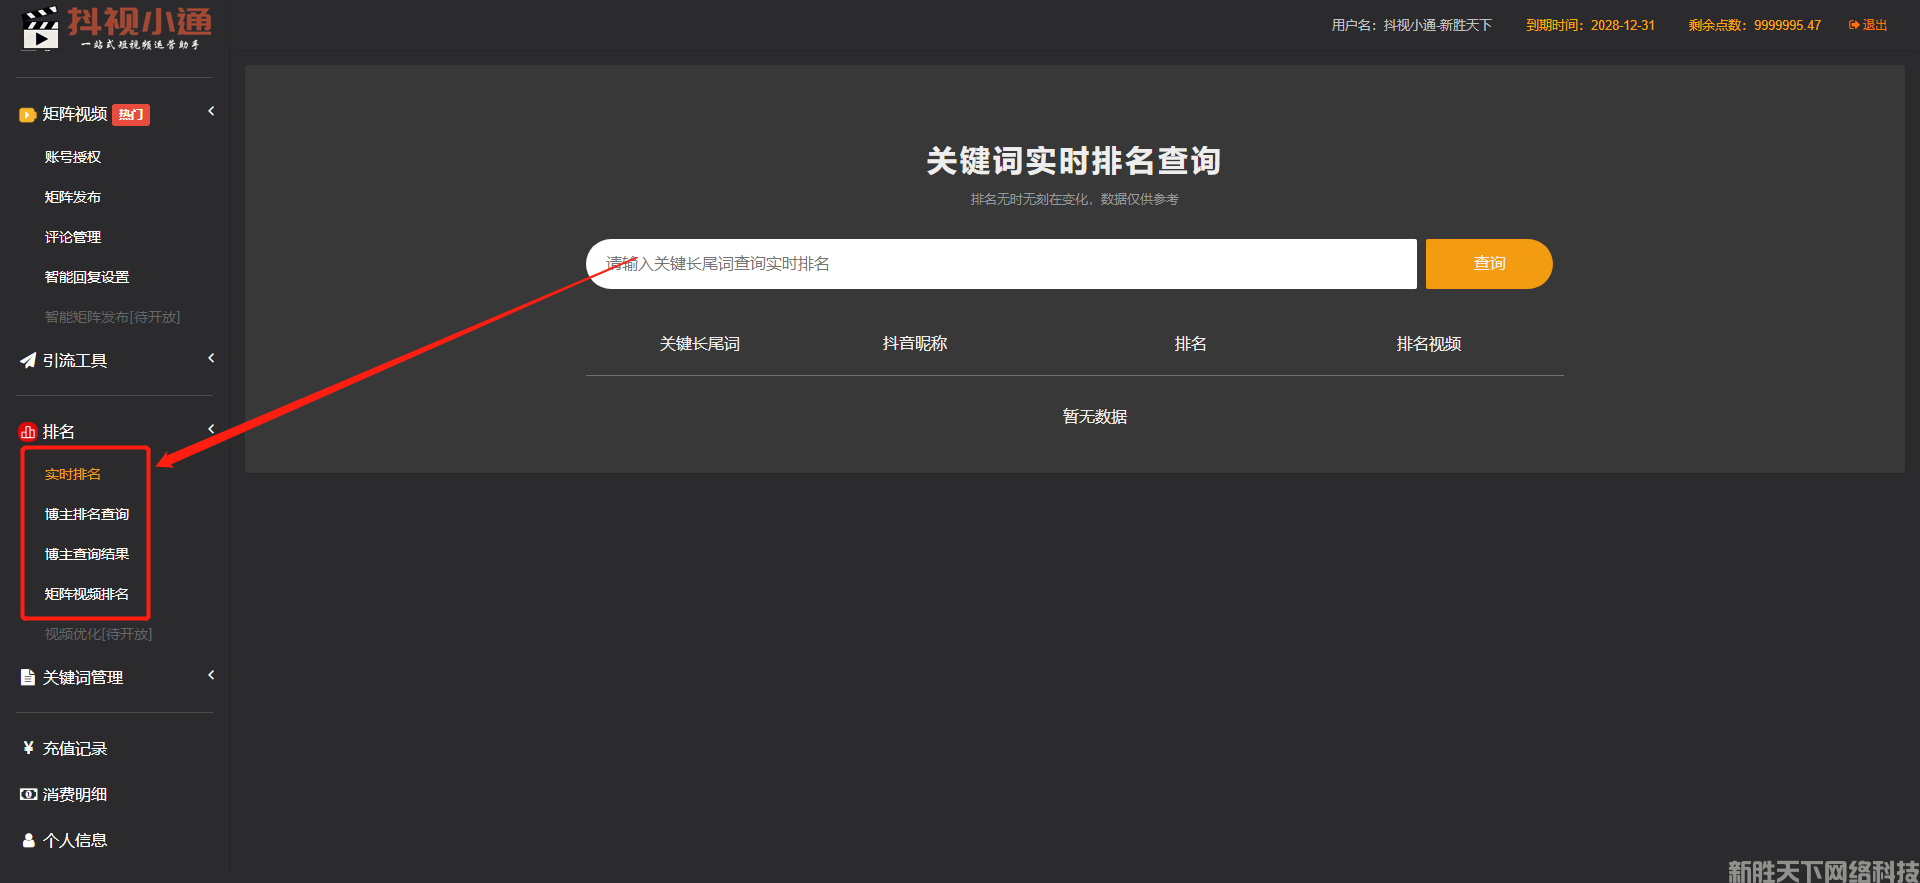
Task: Open 矩阵视频排名 submenu item
Action: 87,594
